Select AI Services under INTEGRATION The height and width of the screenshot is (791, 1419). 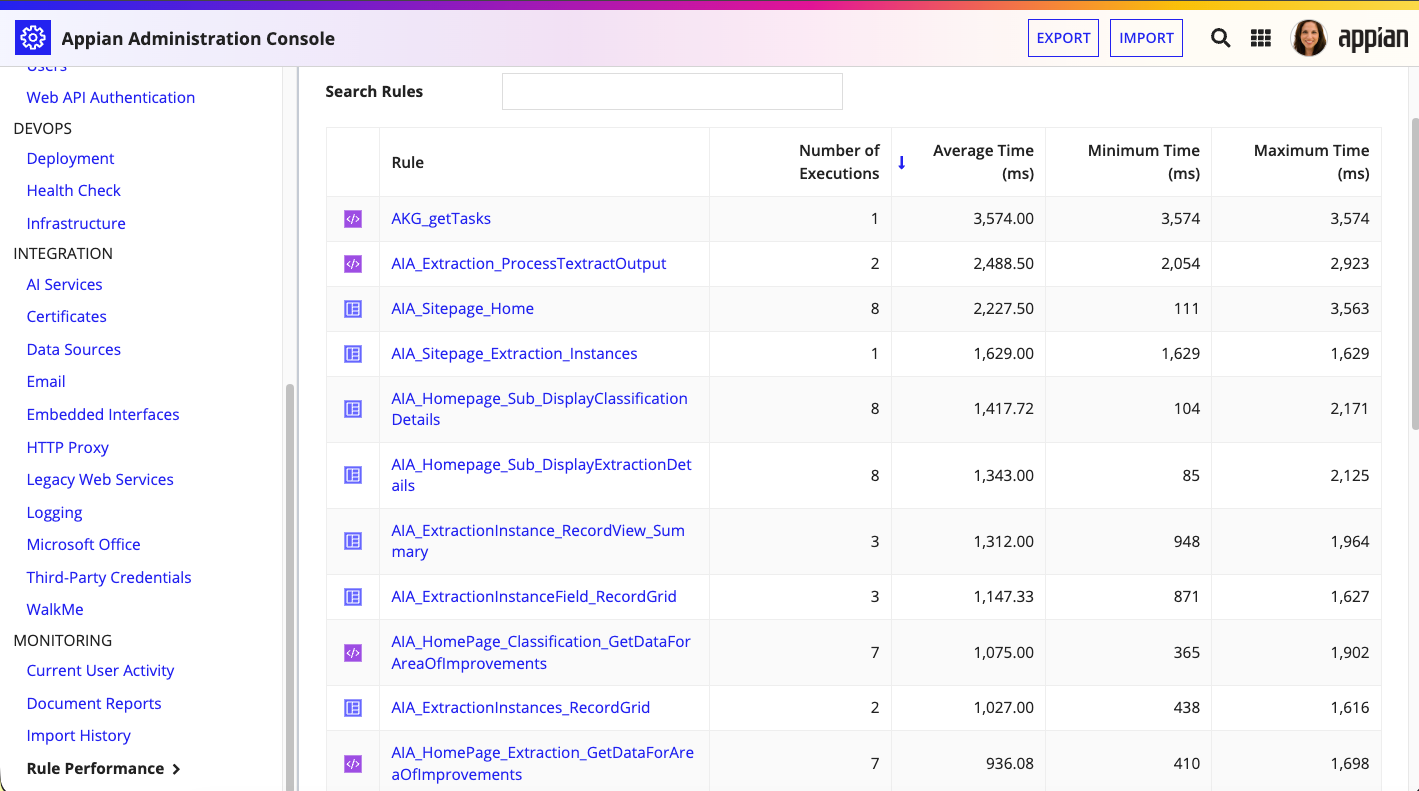point(64,285)
